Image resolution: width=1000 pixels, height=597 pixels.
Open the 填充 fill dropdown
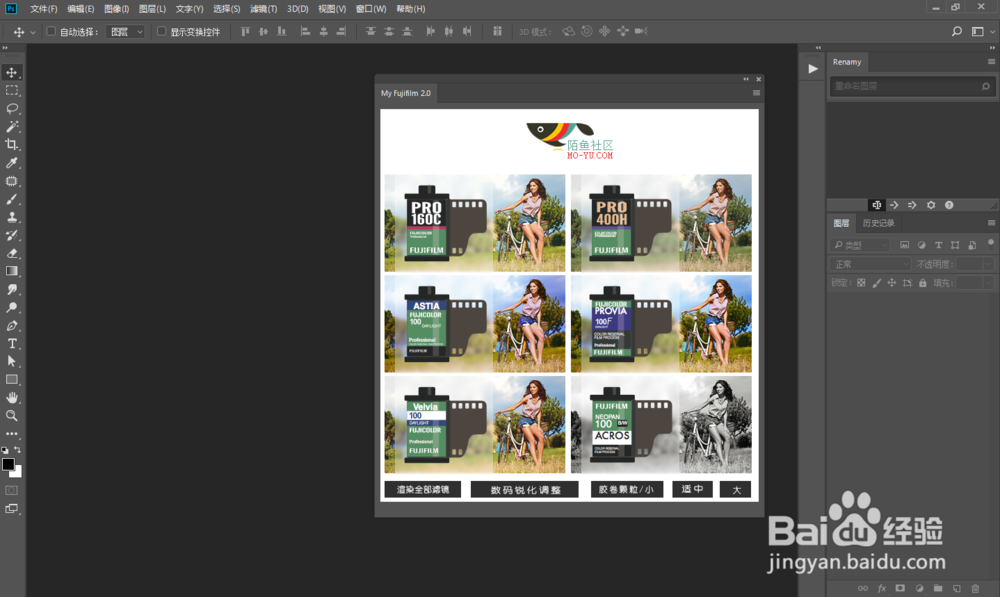[x=989, y=283]
